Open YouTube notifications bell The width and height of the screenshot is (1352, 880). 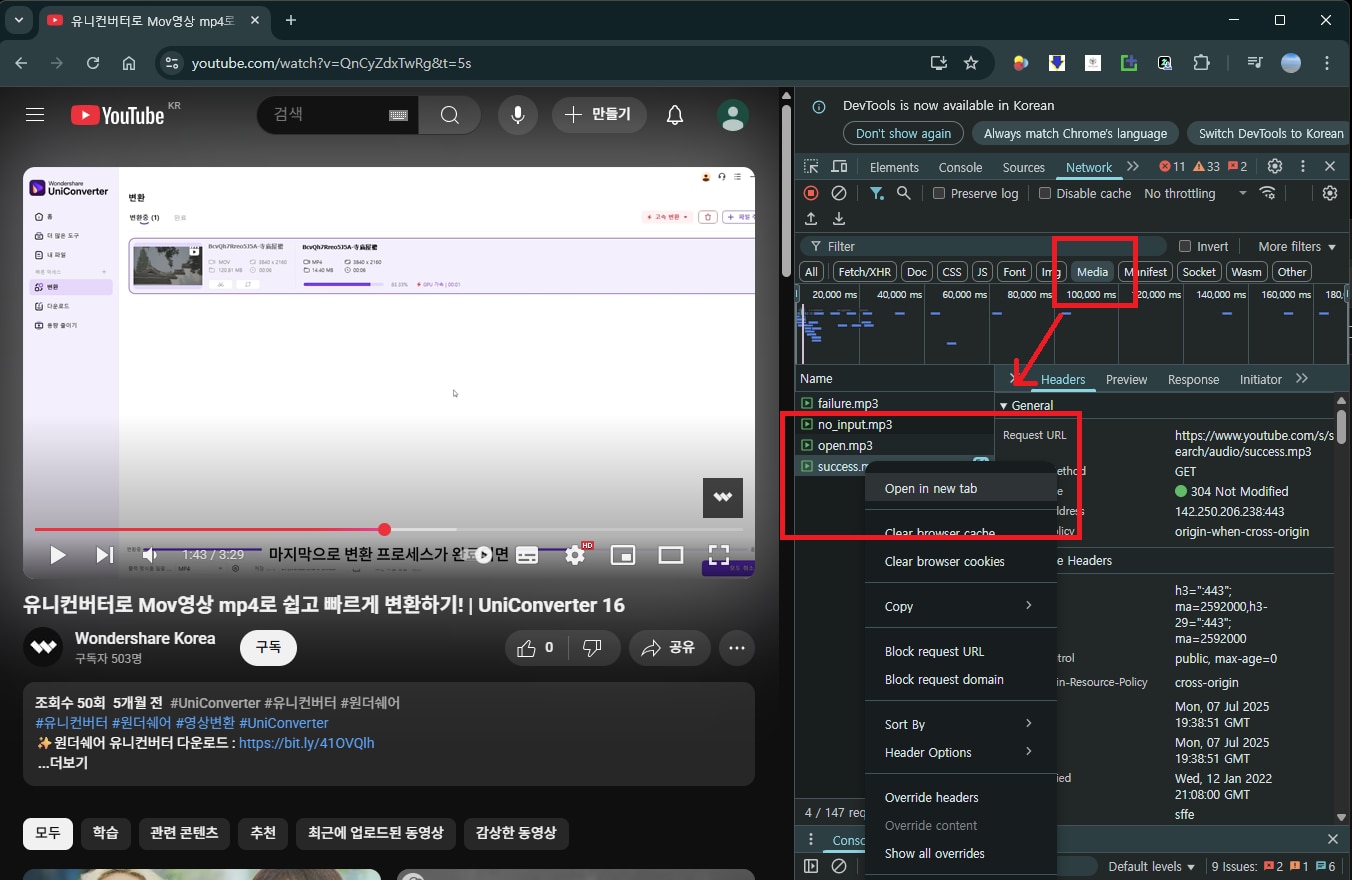click(675, 115)
